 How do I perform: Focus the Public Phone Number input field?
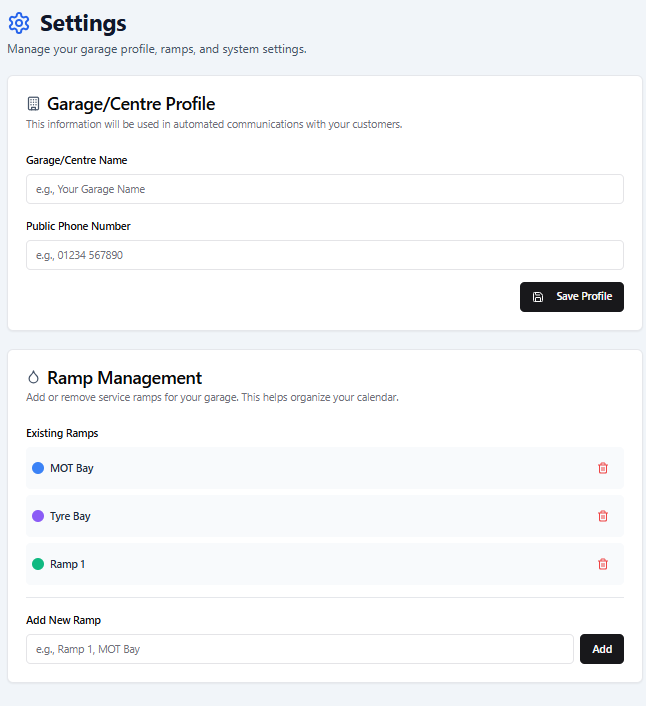coord(324,255)
